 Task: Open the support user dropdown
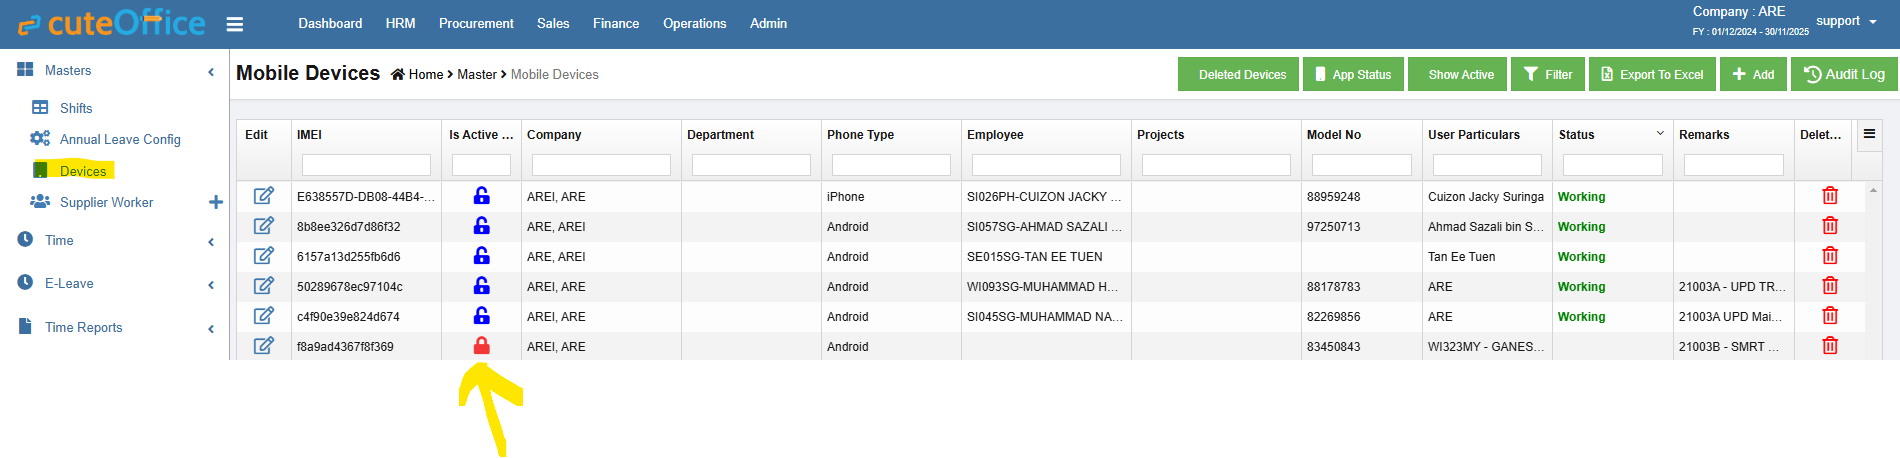(x=1846, y=21)
